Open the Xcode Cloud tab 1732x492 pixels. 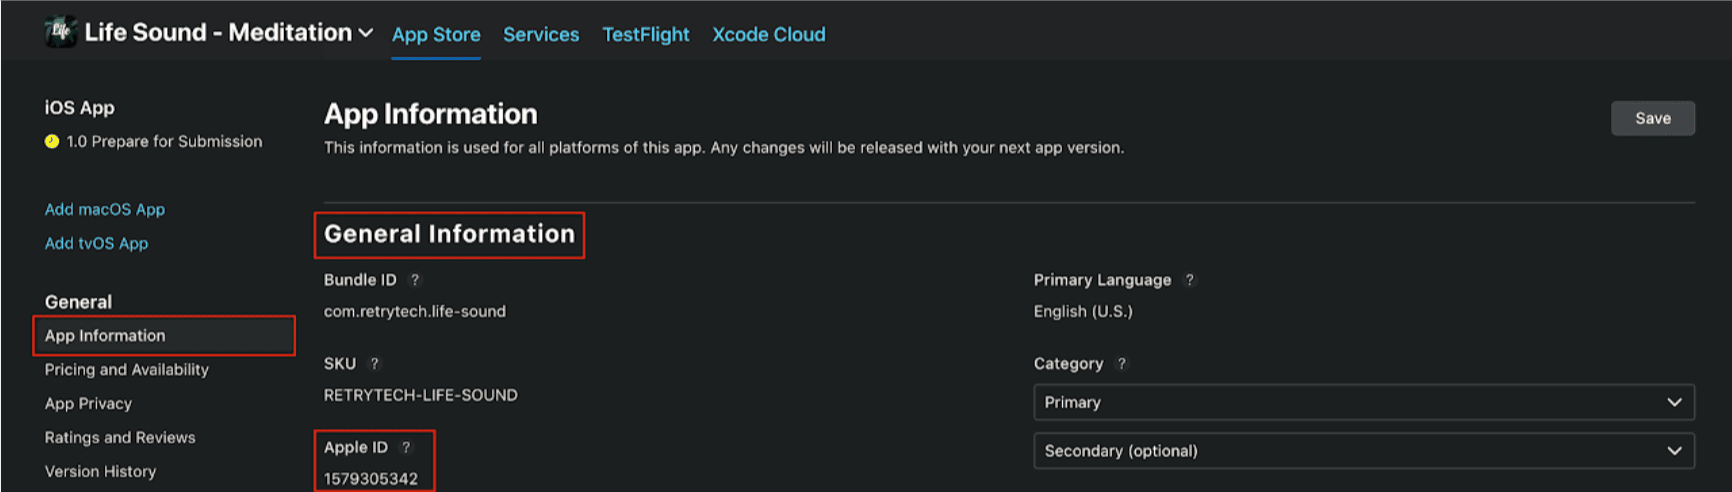coord(769,35)
